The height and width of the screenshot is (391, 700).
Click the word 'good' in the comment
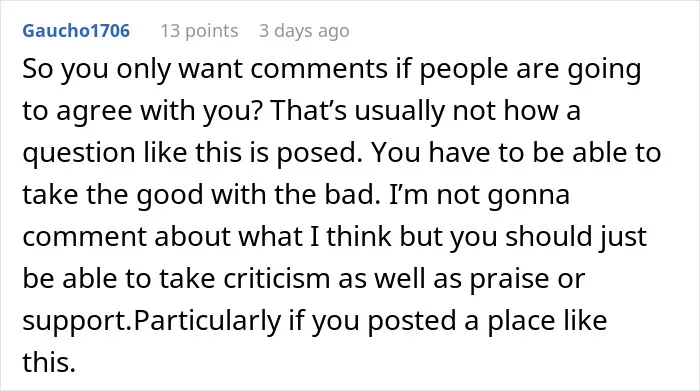(170, 195)
